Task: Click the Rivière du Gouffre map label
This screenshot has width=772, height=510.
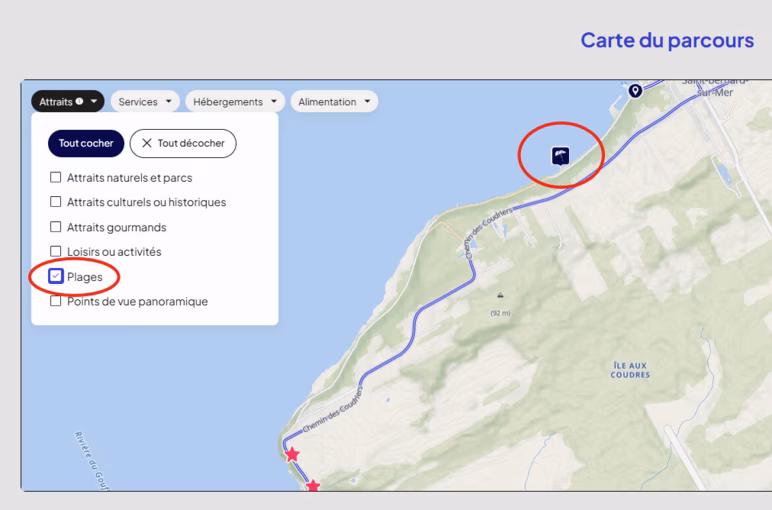Action: click(91, 460)
